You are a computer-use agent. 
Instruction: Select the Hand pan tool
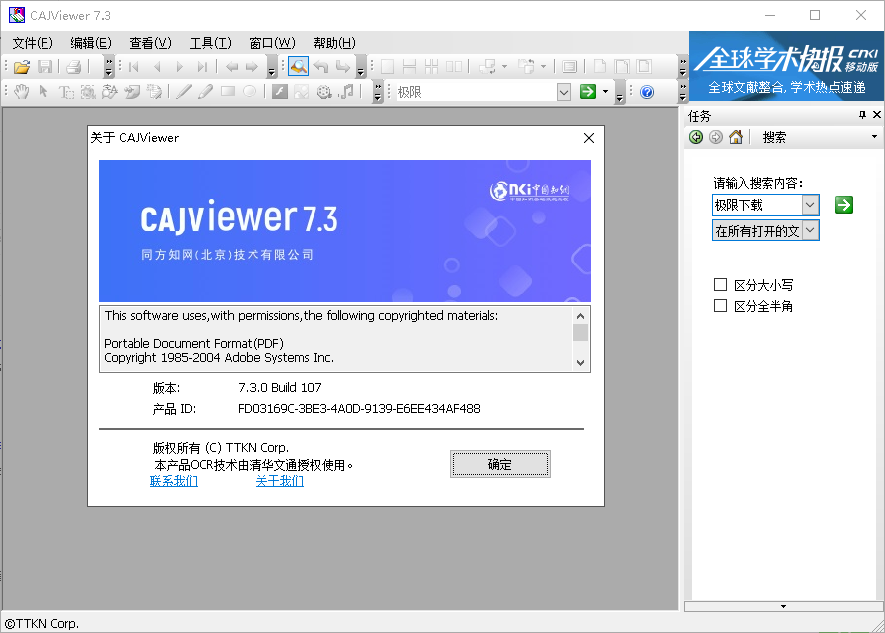click(x=22, y=91)
